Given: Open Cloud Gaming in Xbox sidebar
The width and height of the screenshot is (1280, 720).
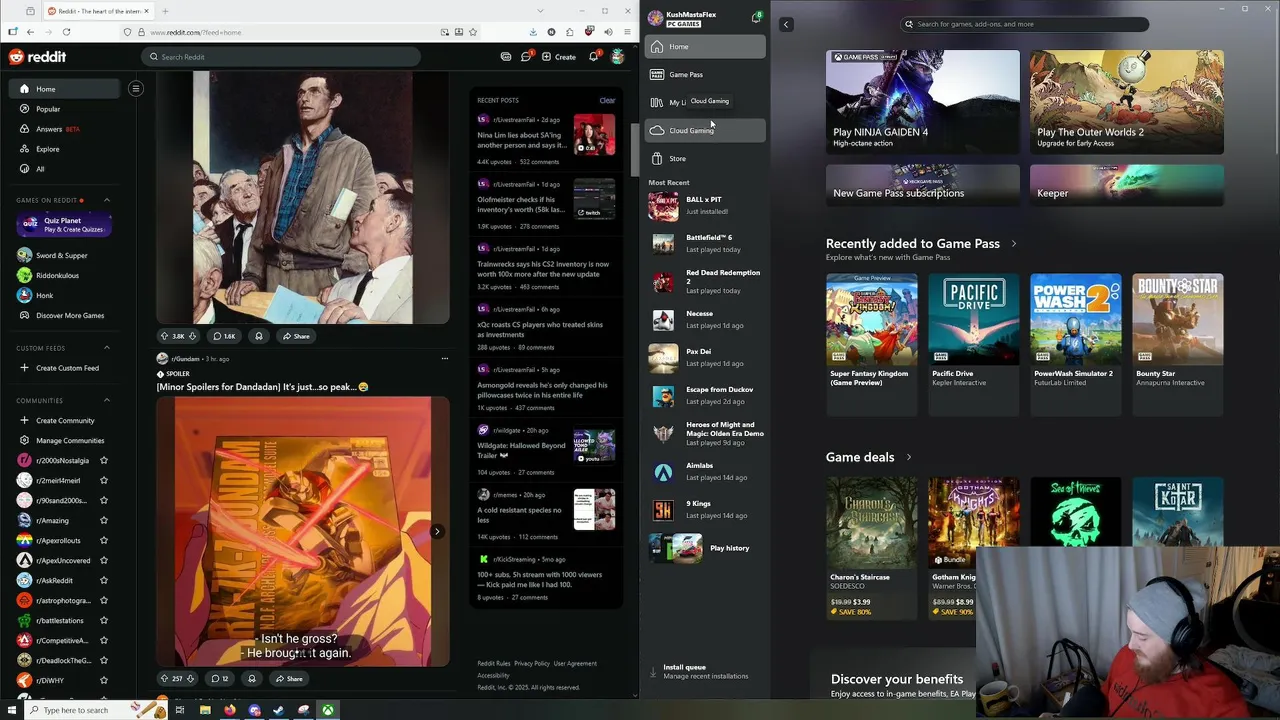Looking at the screenshot, I should click(705, 130).
